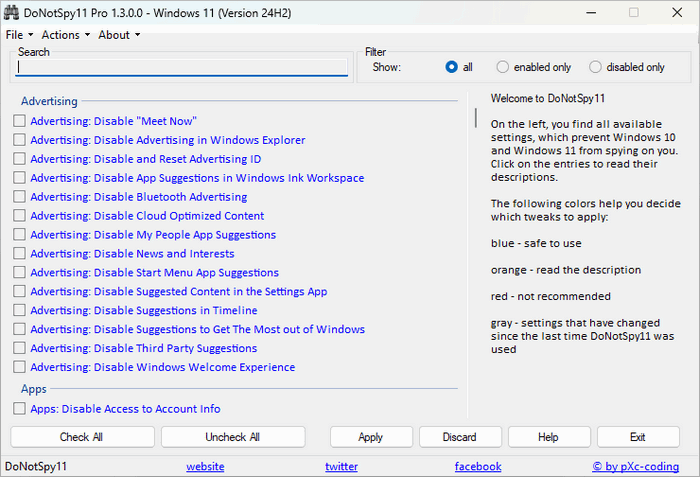Show enabled only settings
The image size is (700, 477).
click(504, 67)
